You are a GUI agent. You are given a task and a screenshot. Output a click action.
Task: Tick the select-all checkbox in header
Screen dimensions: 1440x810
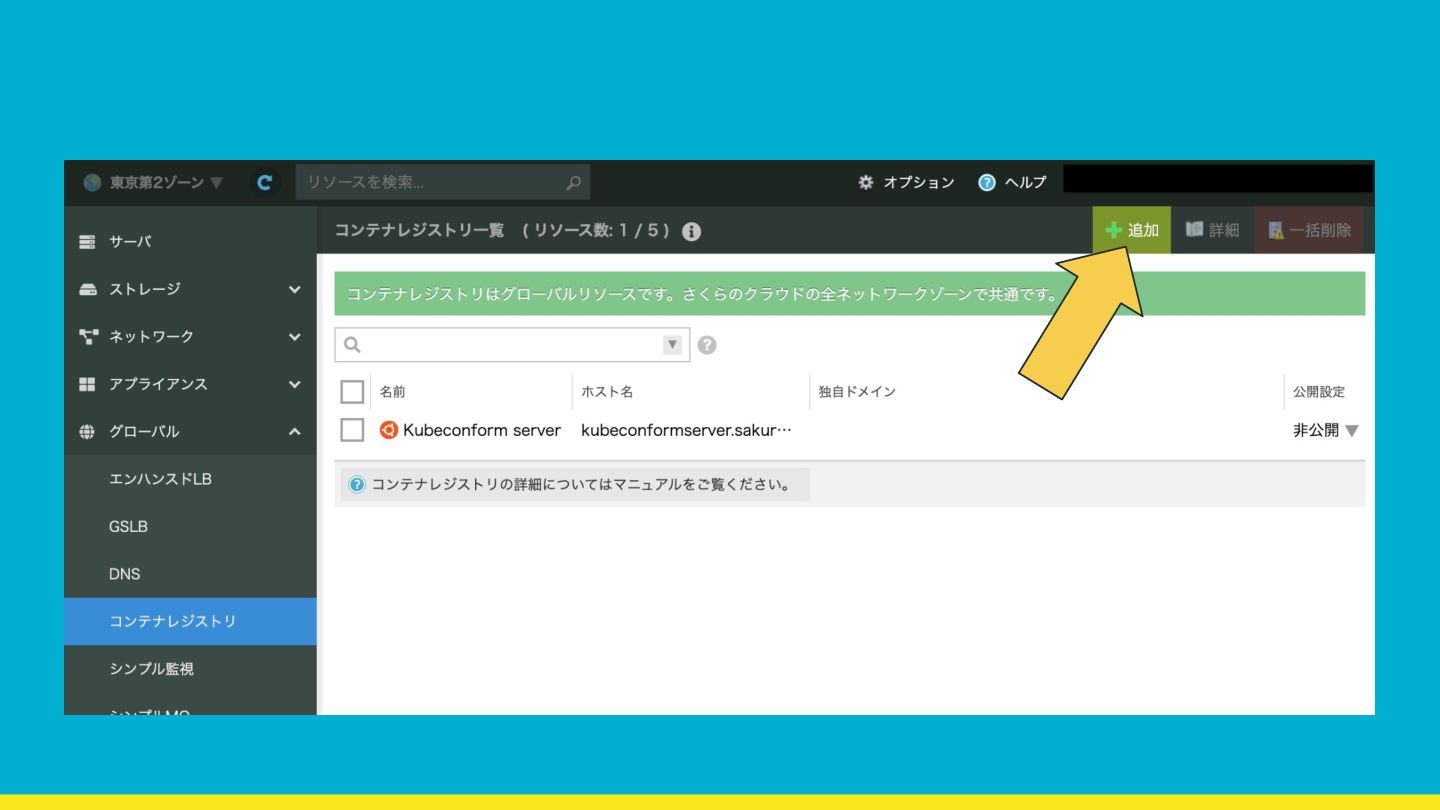pos(352,391)
